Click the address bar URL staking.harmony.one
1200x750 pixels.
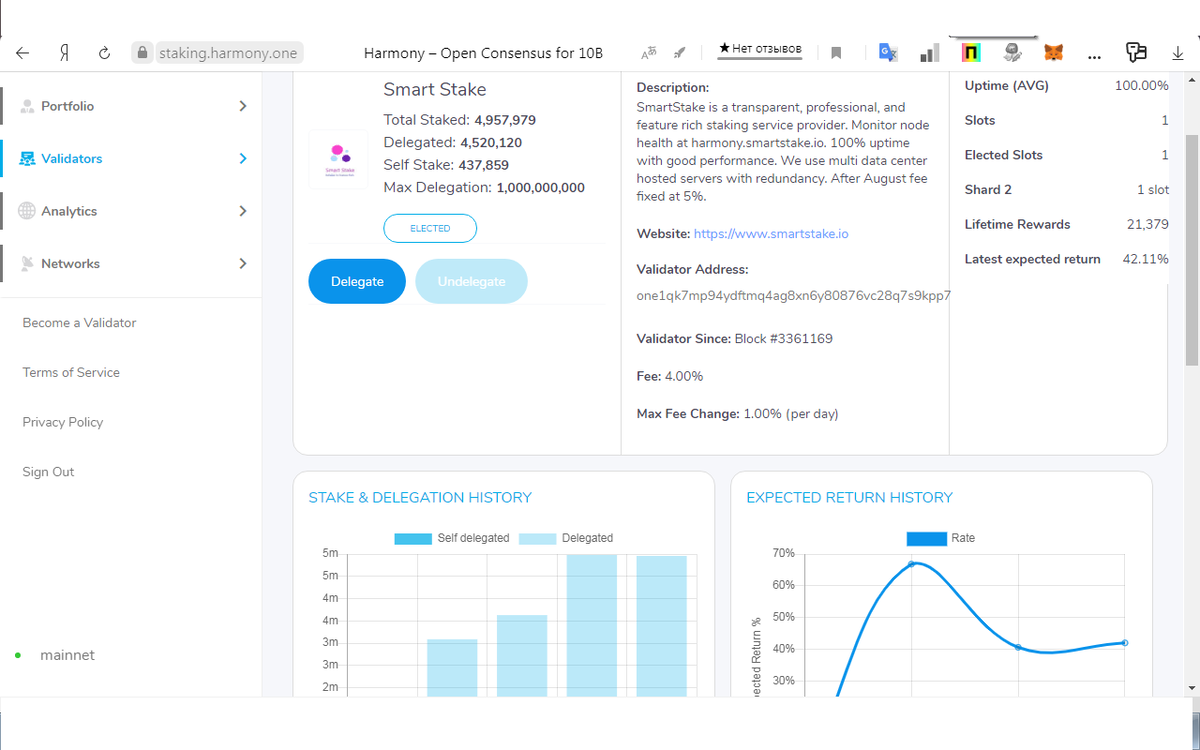tap(227, 53)
